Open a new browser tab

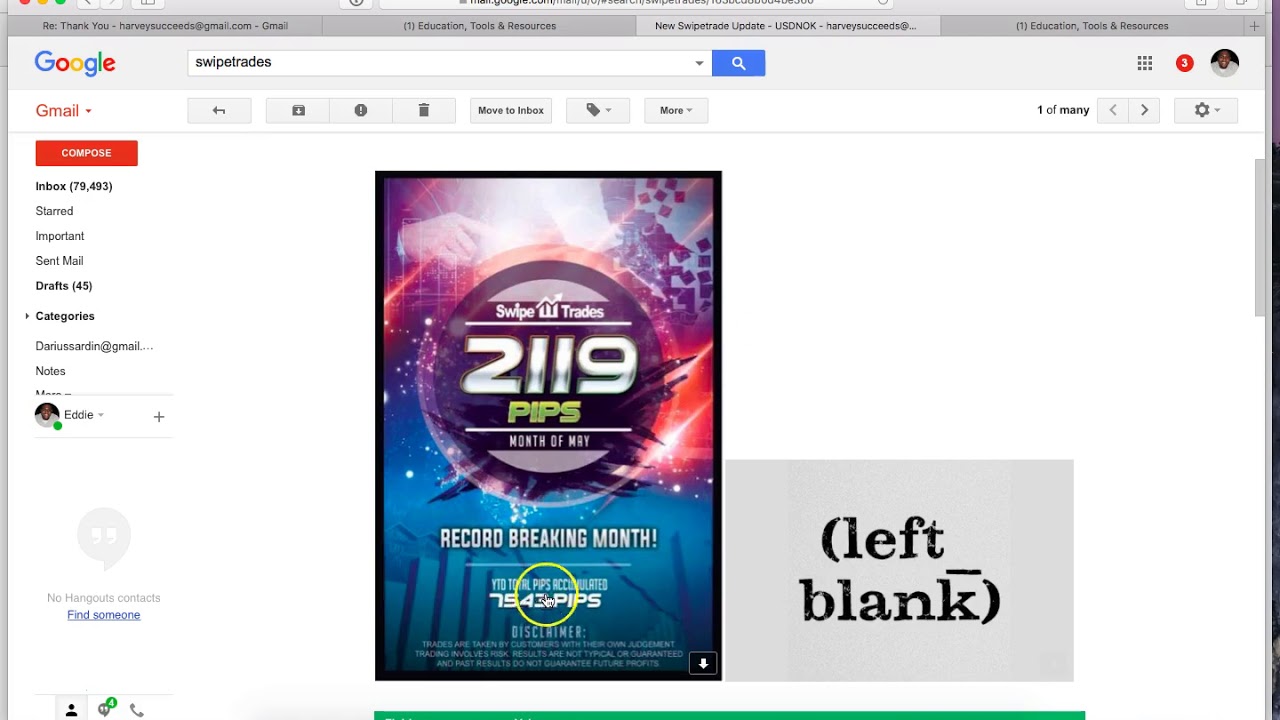point(1254,26)
